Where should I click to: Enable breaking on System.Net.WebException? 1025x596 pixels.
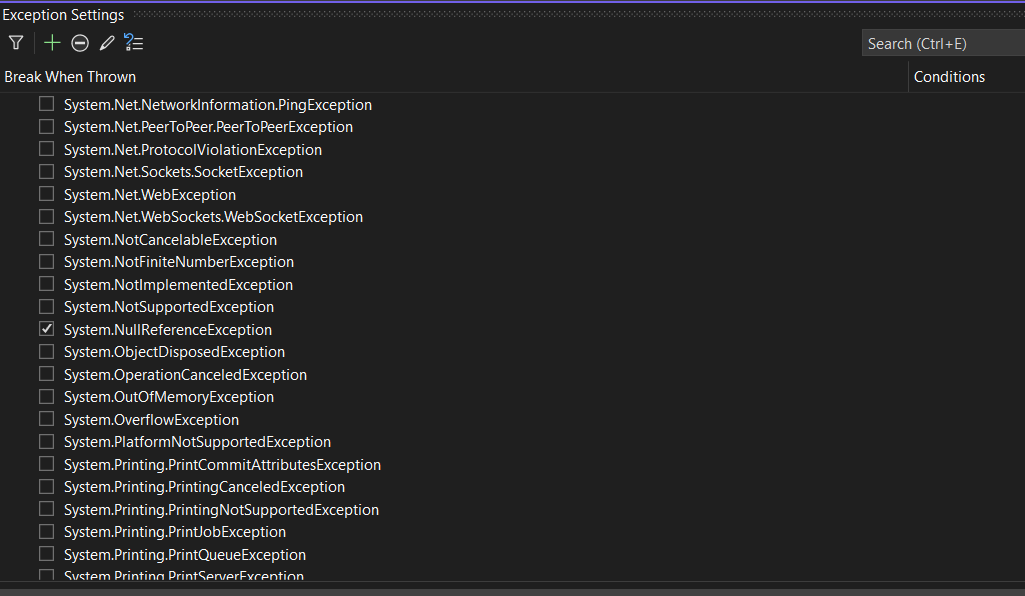(46, 194)
